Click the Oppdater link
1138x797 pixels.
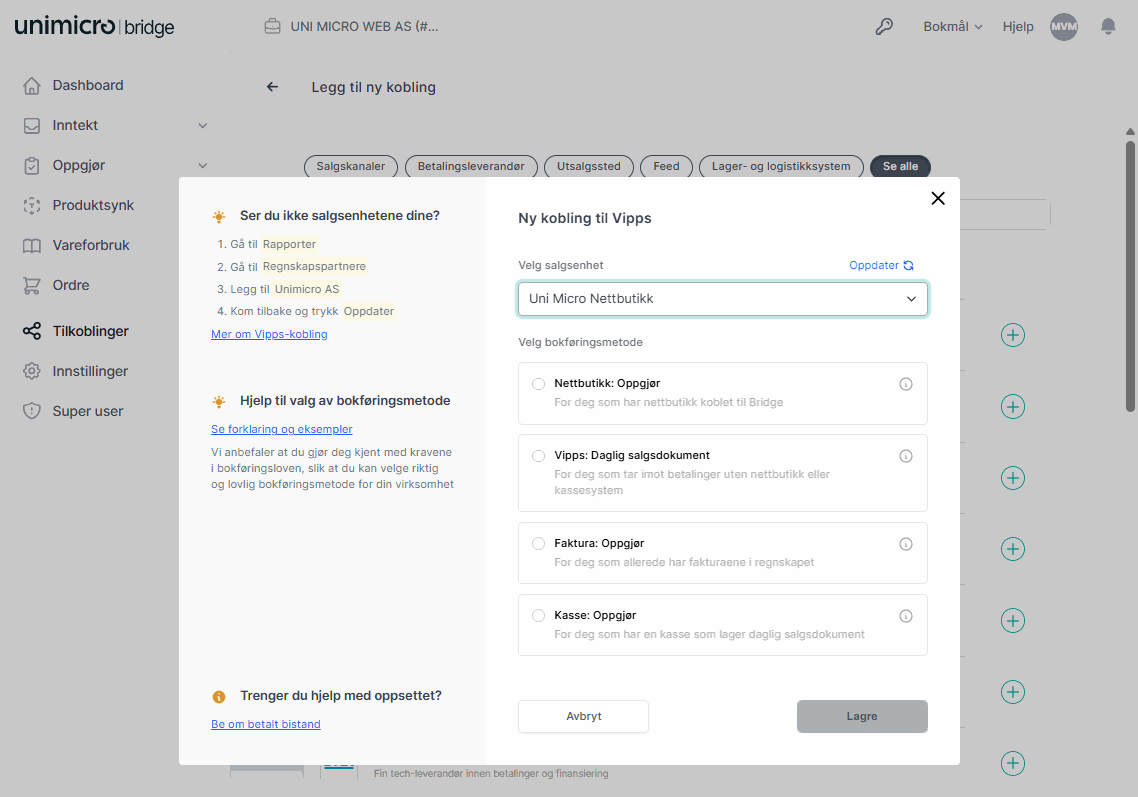point(874,266)
